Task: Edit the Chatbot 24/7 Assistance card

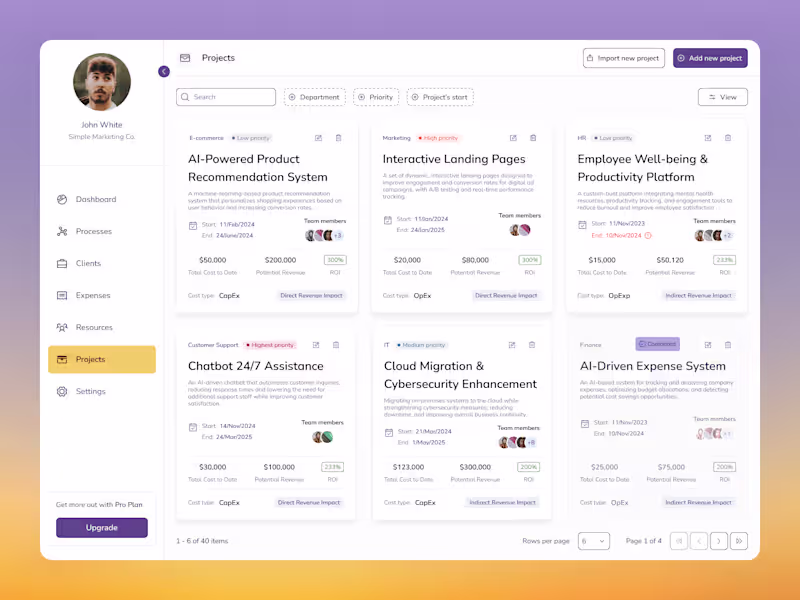Action: pos(316,345)
